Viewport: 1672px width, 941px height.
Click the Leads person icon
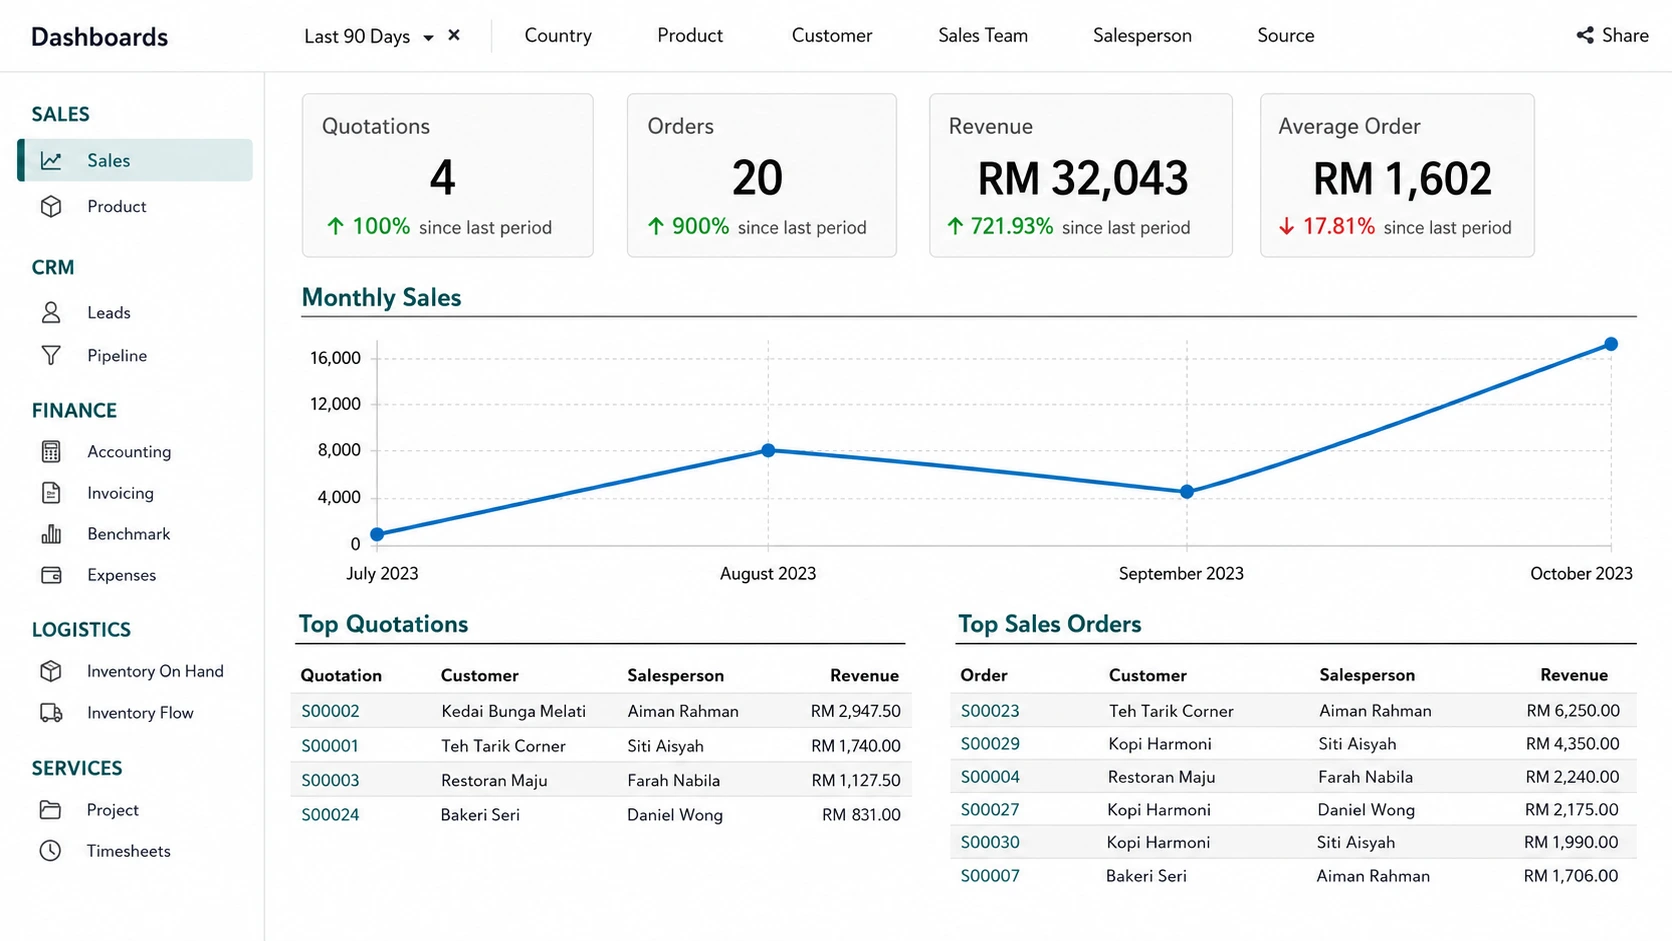(51, 312)
